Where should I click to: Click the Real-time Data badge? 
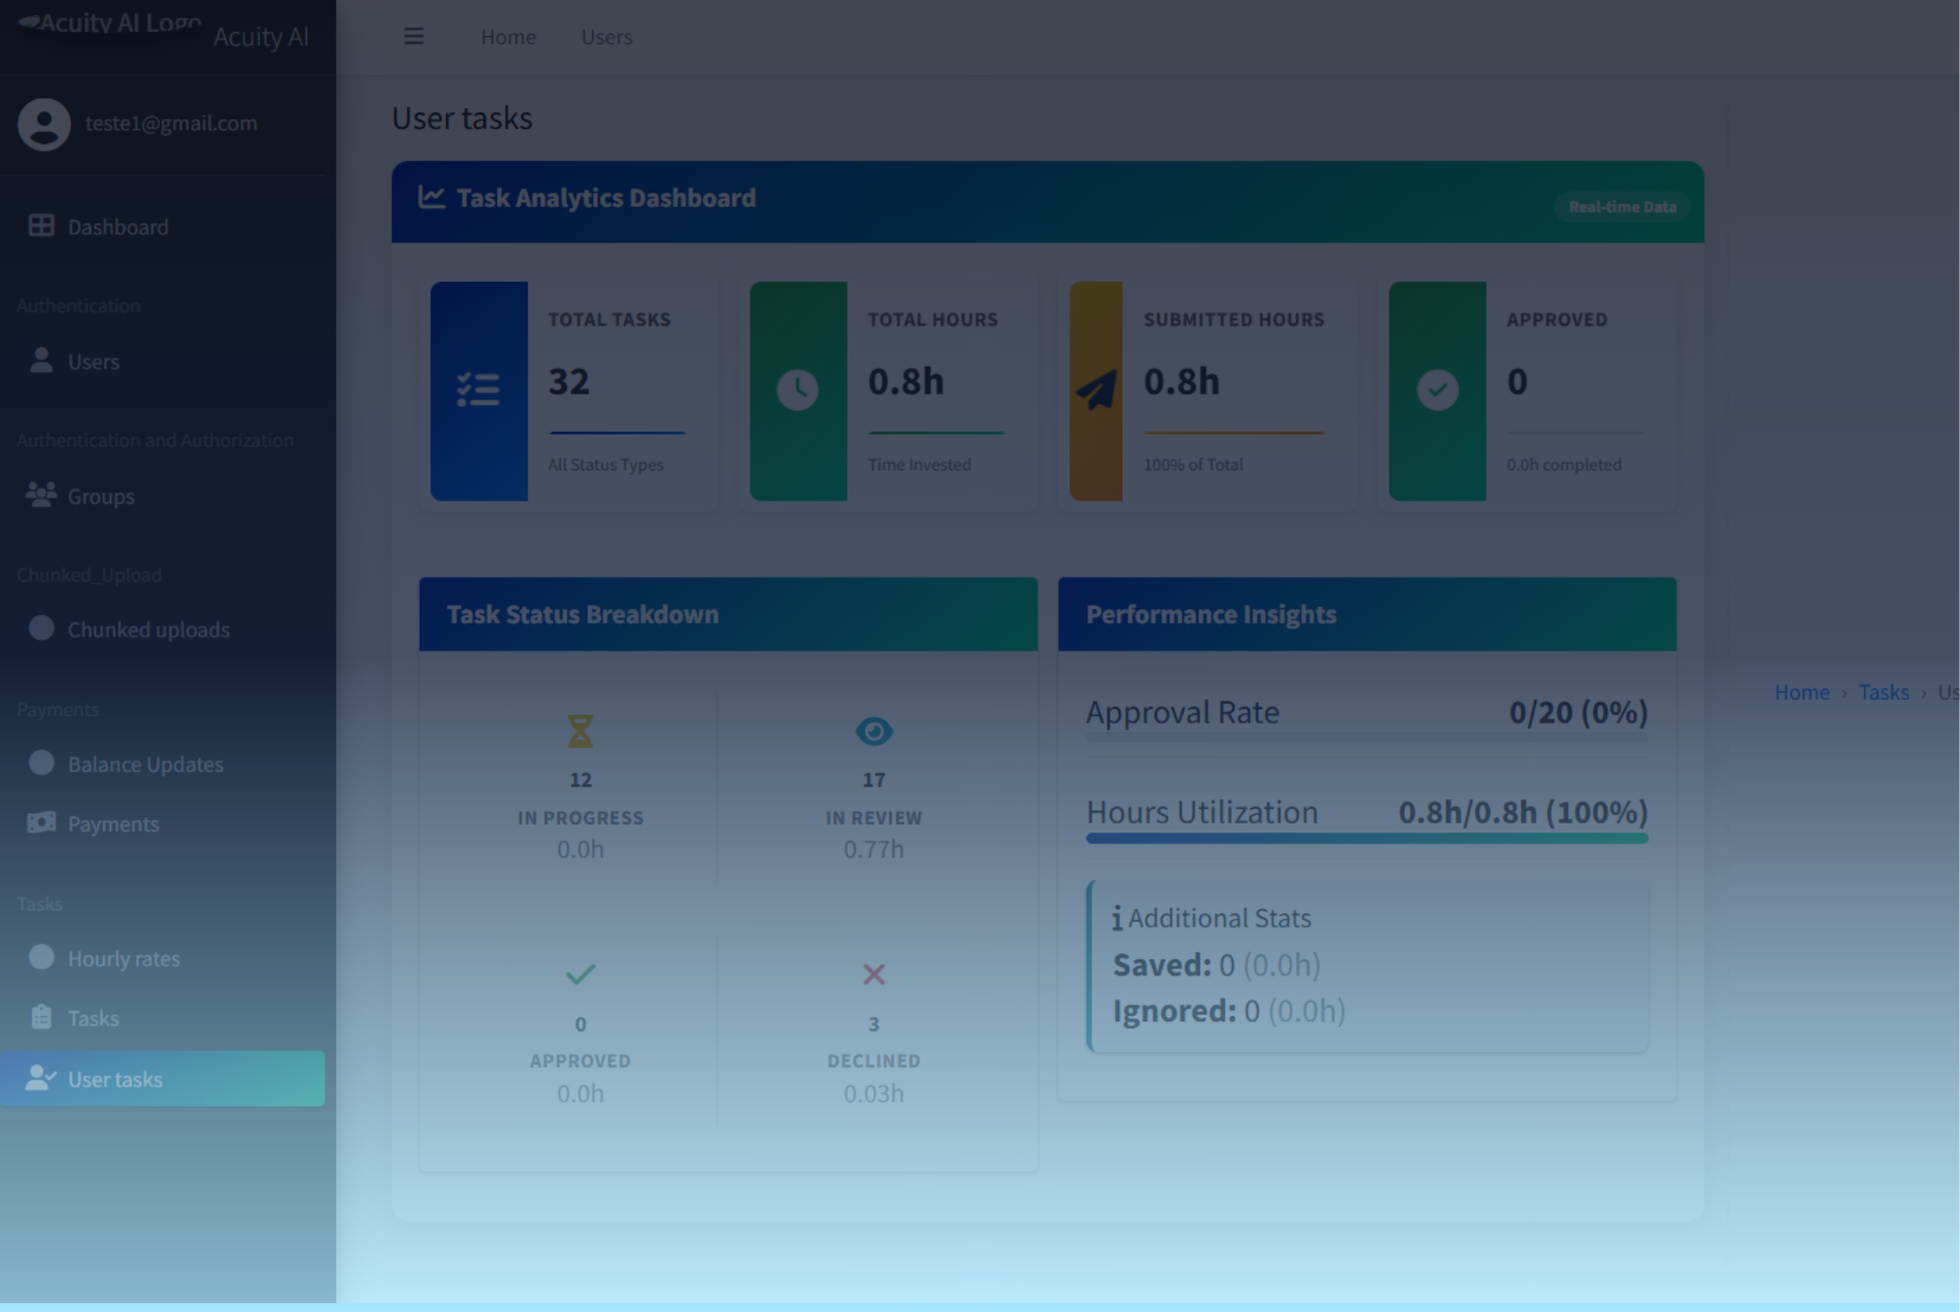pos(1622,207)
